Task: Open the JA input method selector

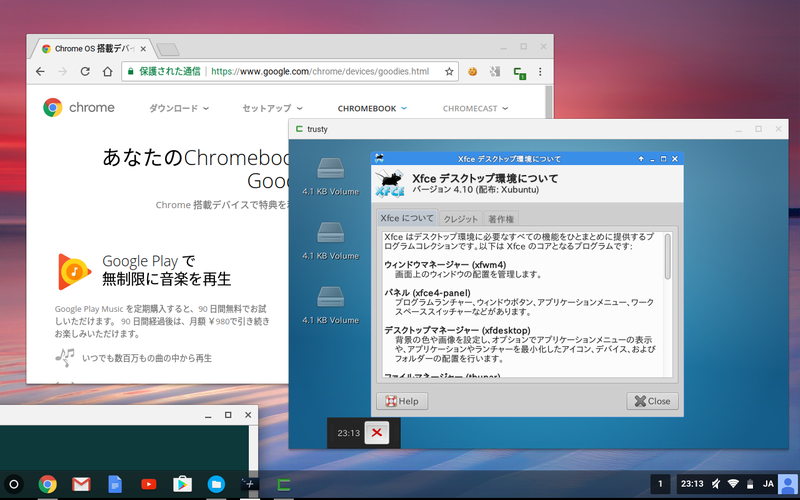Action: coord(768,484)
